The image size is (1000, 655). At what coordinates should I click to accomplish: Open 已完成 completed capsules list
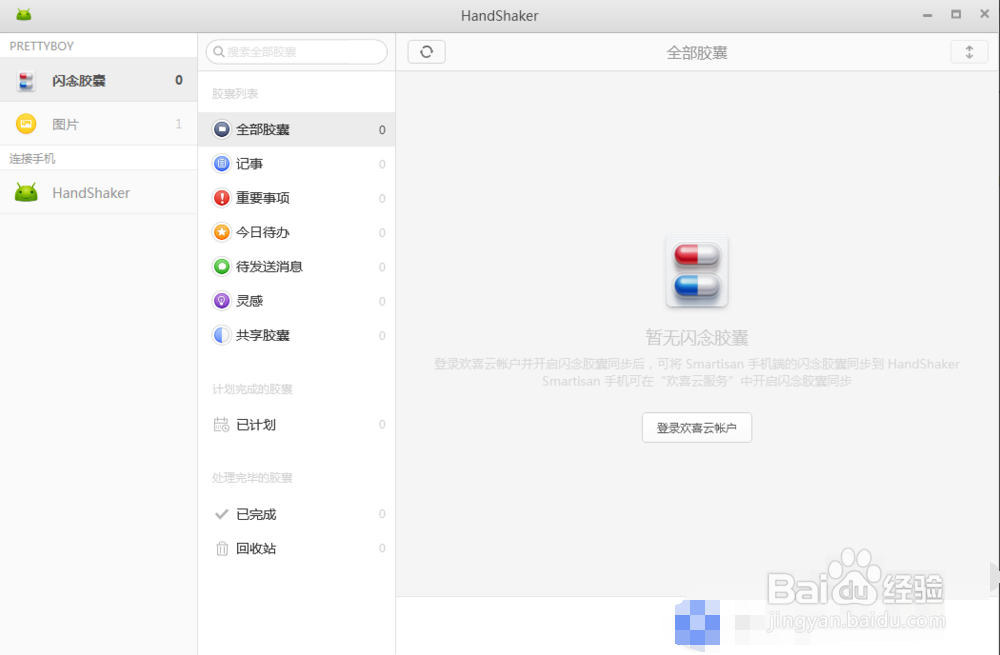[257, 514]
